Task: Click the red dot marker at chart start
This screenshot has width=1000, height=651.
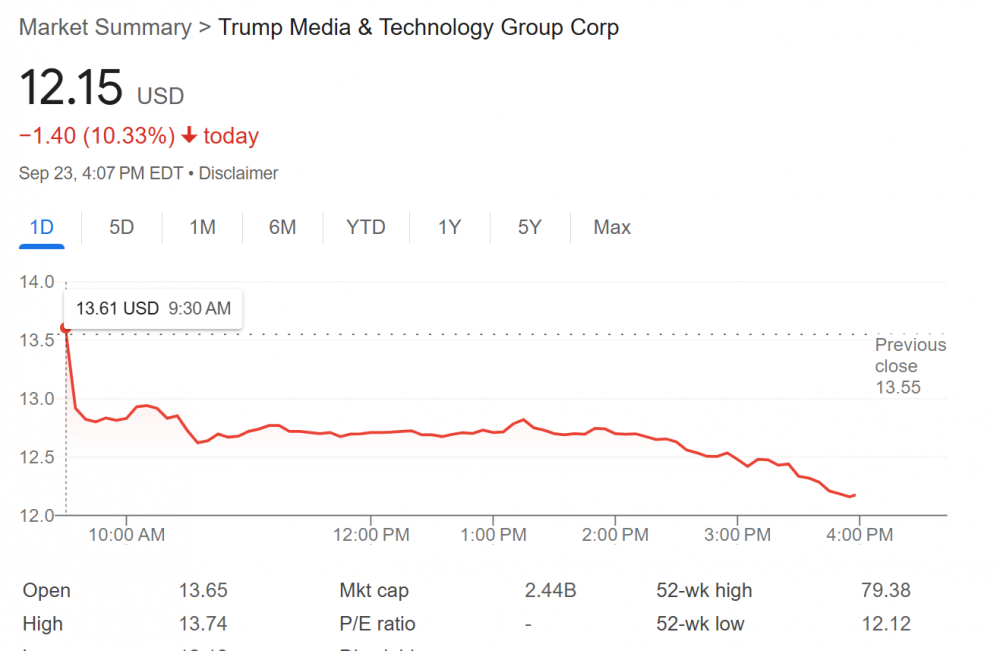Action: pyautogui.click(x=64, y=325)
